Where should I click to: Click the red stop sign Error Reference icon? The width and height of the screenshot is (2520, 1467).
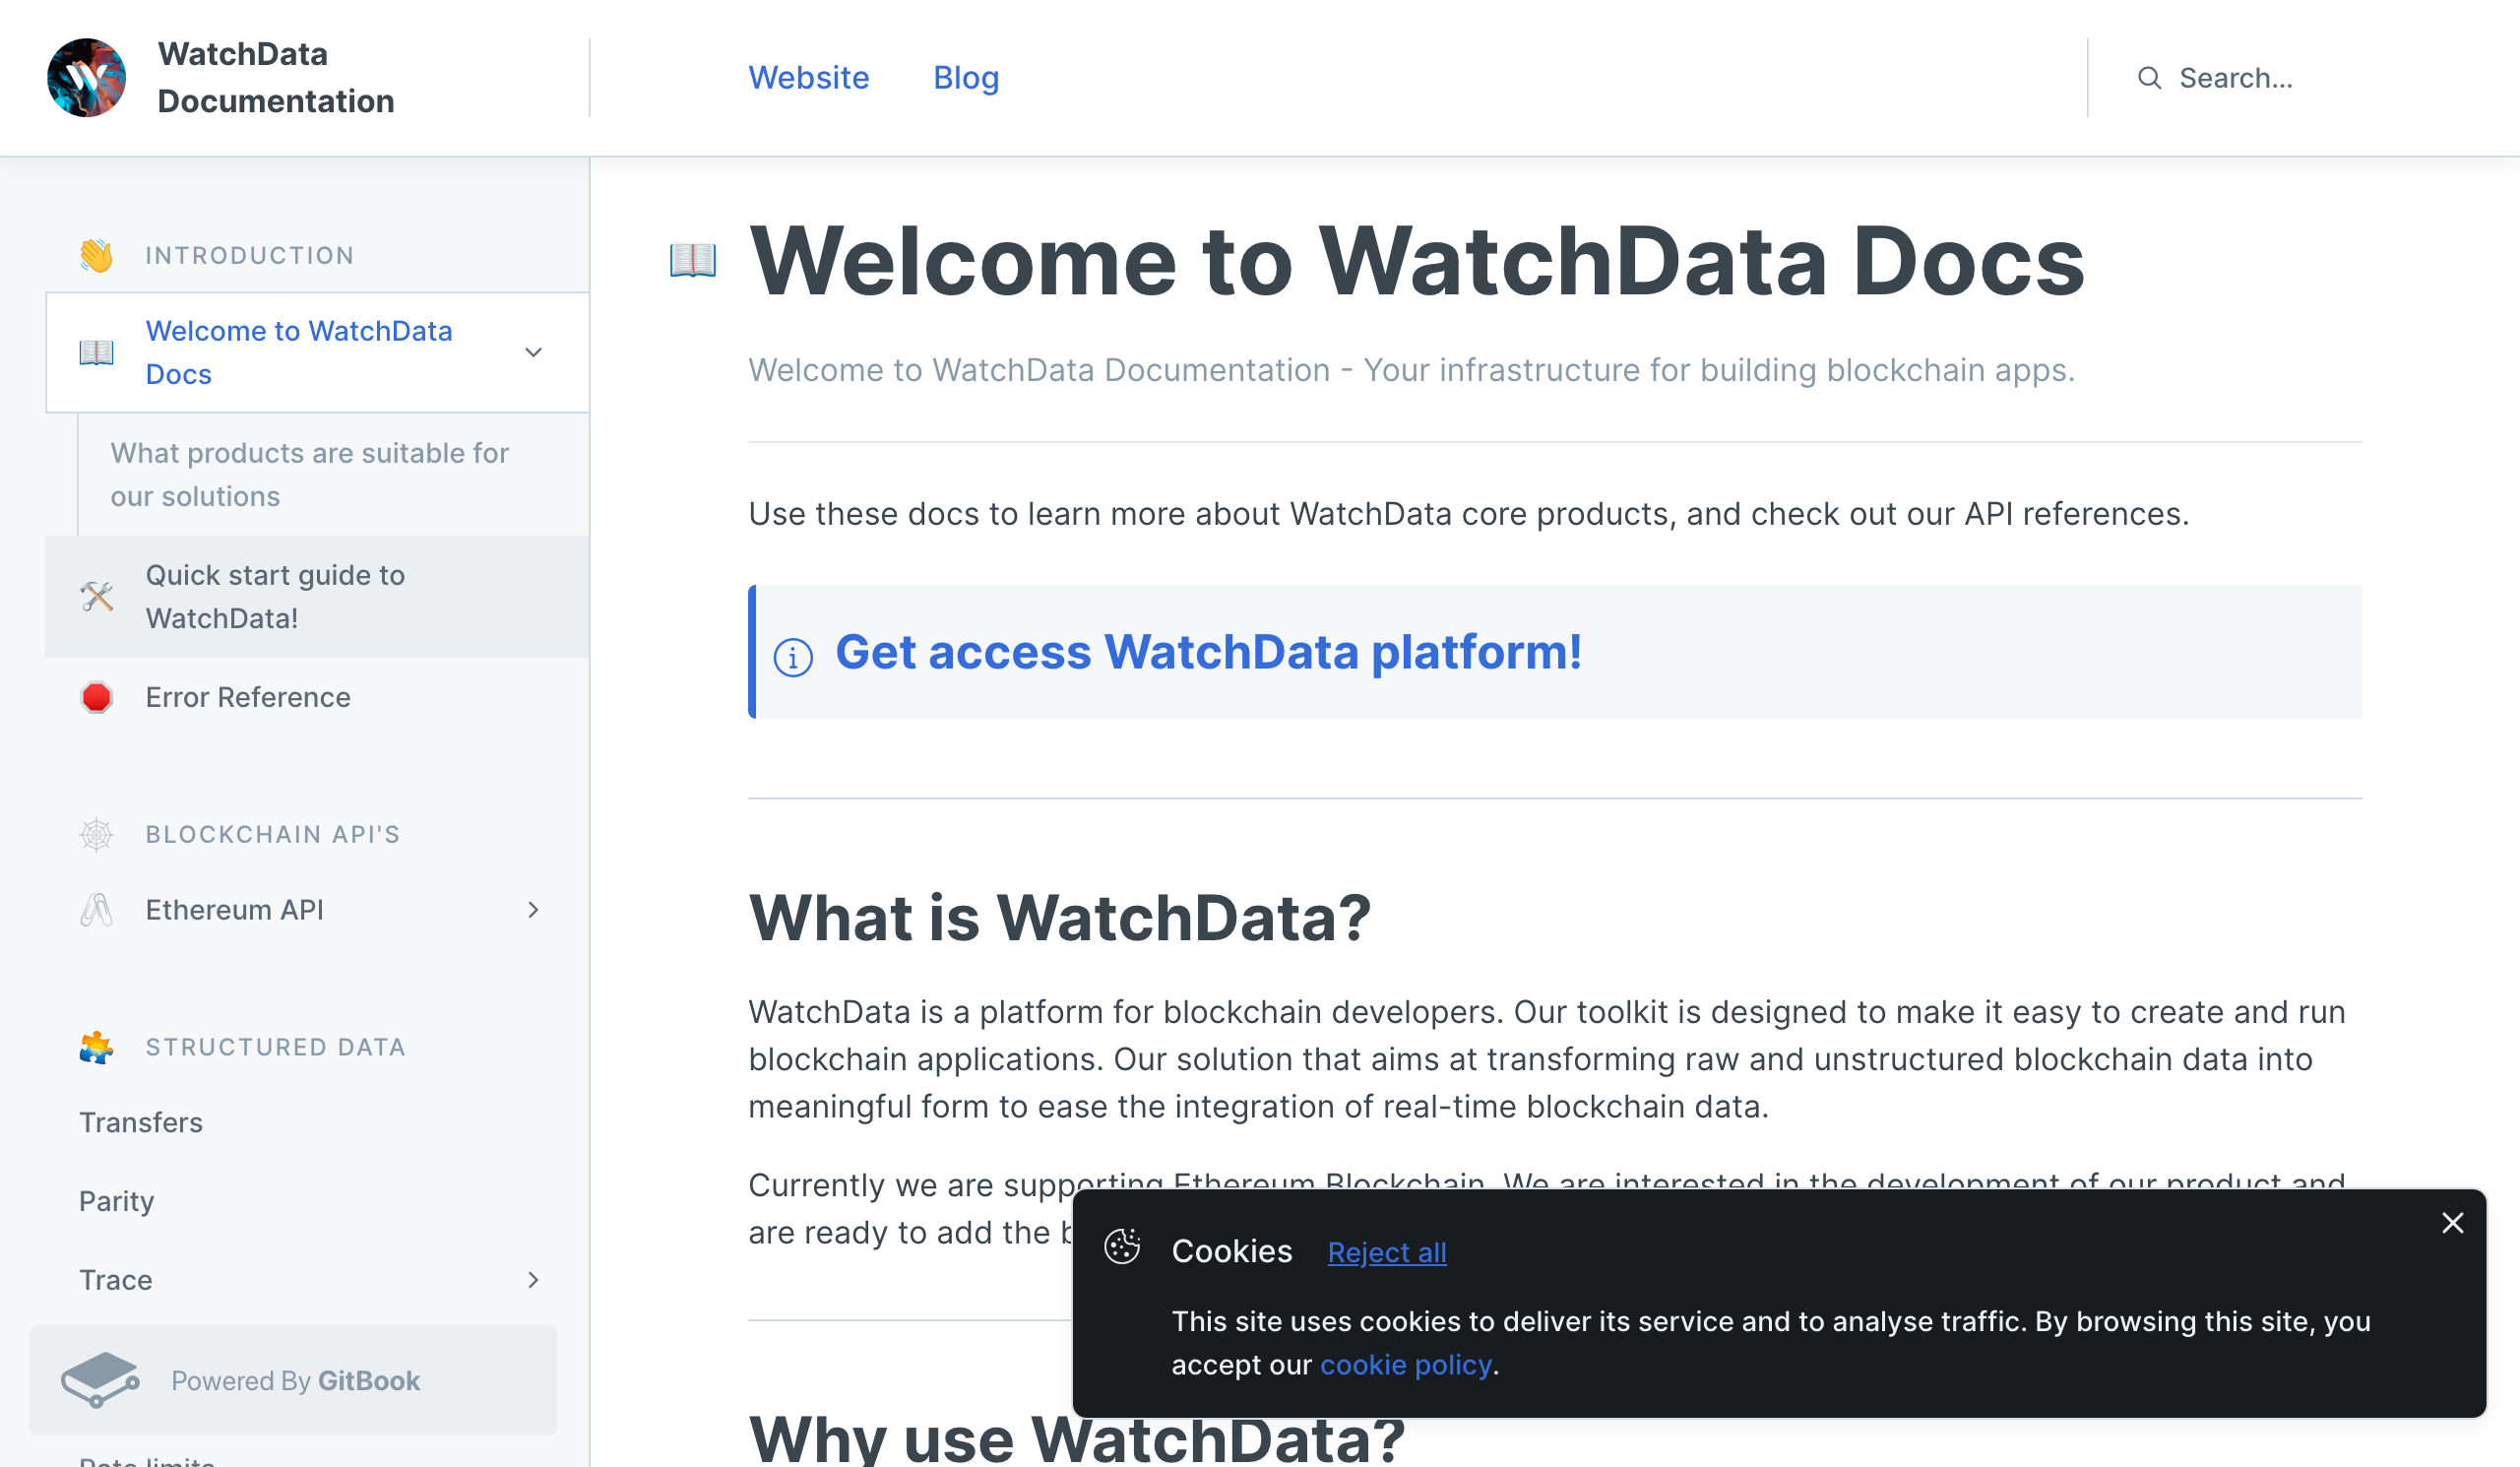(x=96, y=697)
